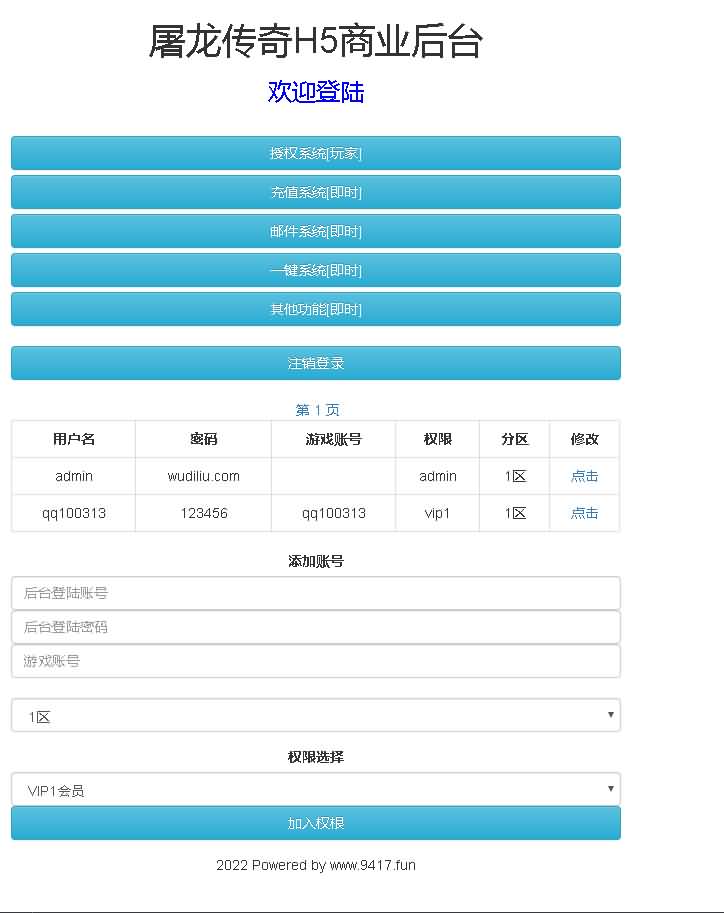
Task: Click 点击 link in admin row
Action: click(584, 476)
